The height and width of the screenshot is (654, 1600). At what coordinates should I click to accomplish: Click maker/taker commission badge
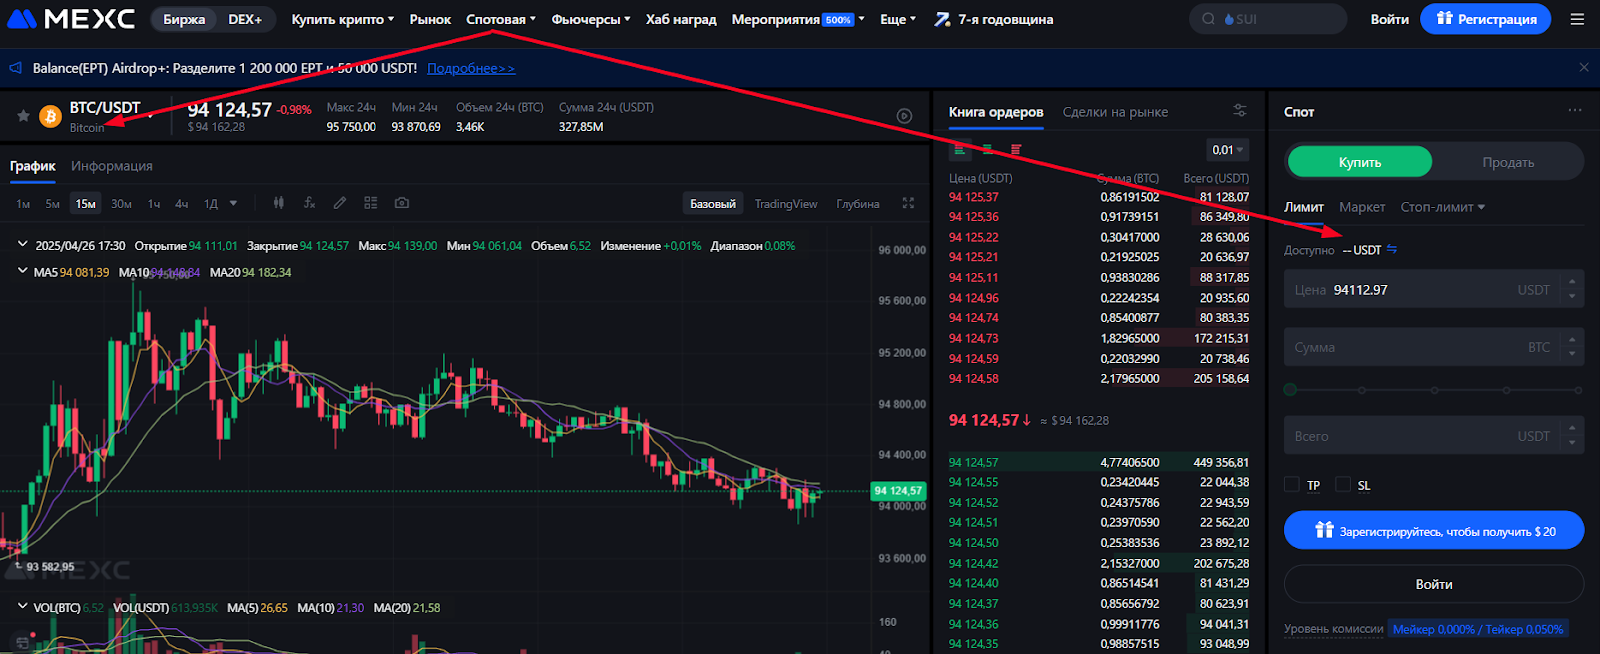[x=1478, y=629]
